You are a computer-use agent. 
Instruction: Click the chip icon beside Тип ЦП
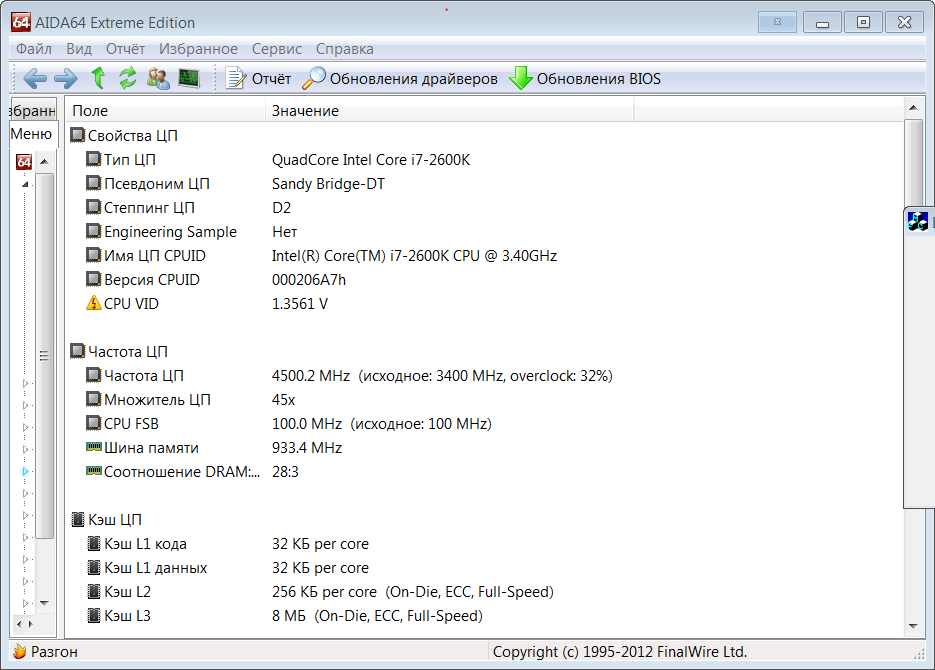coord(94,159)
